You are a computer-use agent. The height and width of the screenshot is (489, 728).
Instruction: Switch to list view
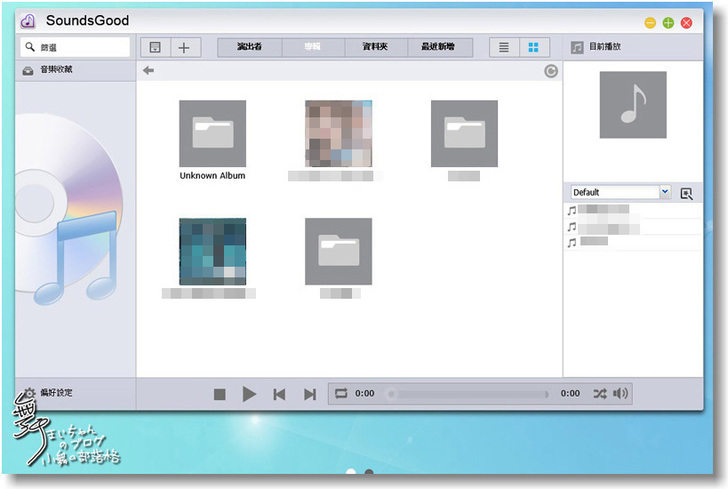coord(504,47)
